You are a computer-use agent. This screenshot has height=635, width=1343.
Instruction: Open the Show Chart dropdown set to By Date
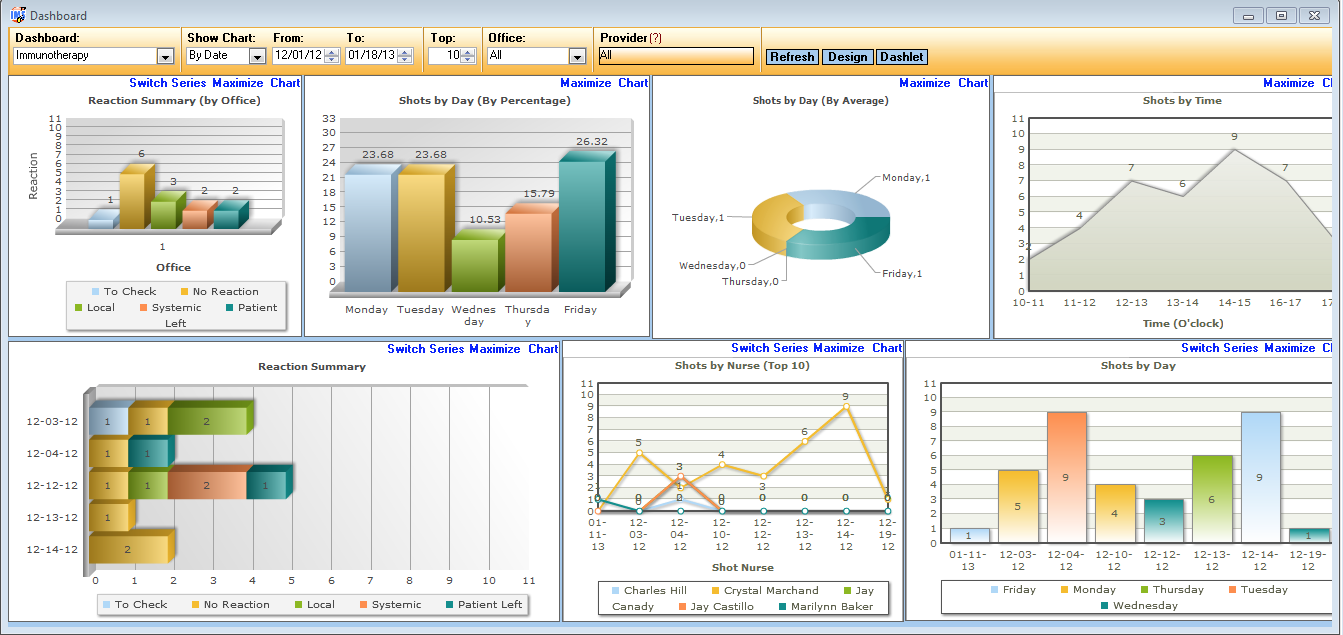(x=256, y=56)
